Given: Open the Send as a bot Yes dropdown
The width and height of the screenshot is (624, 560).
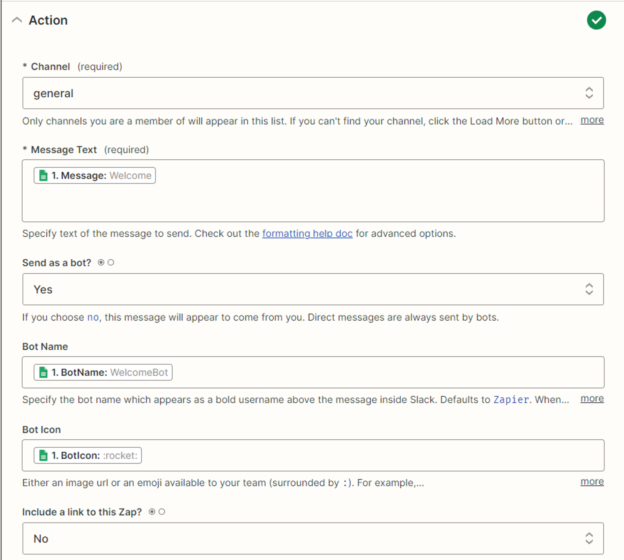Looking at the screenshot, I should 313,289.
